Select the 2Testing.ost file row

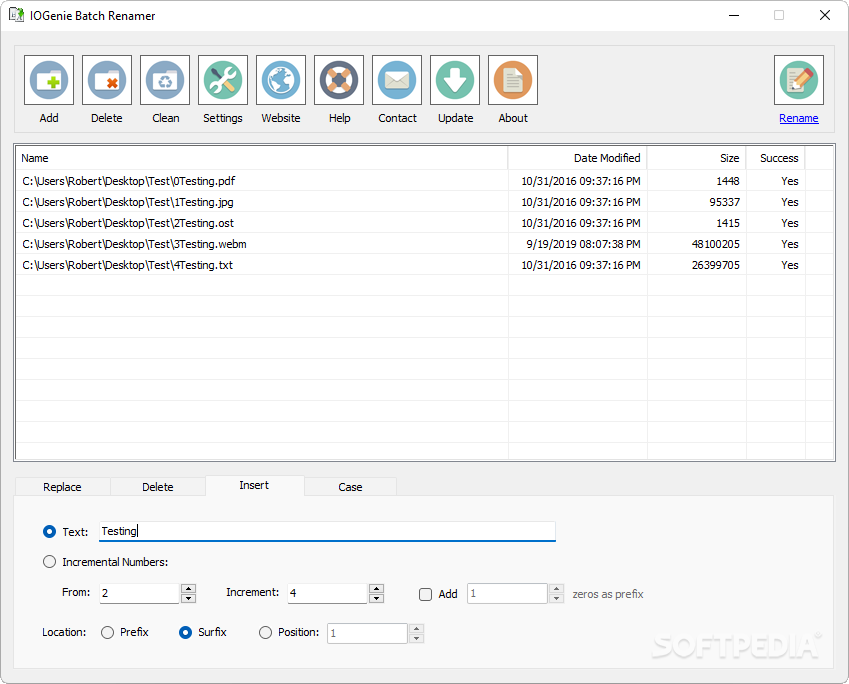[424, 223]
